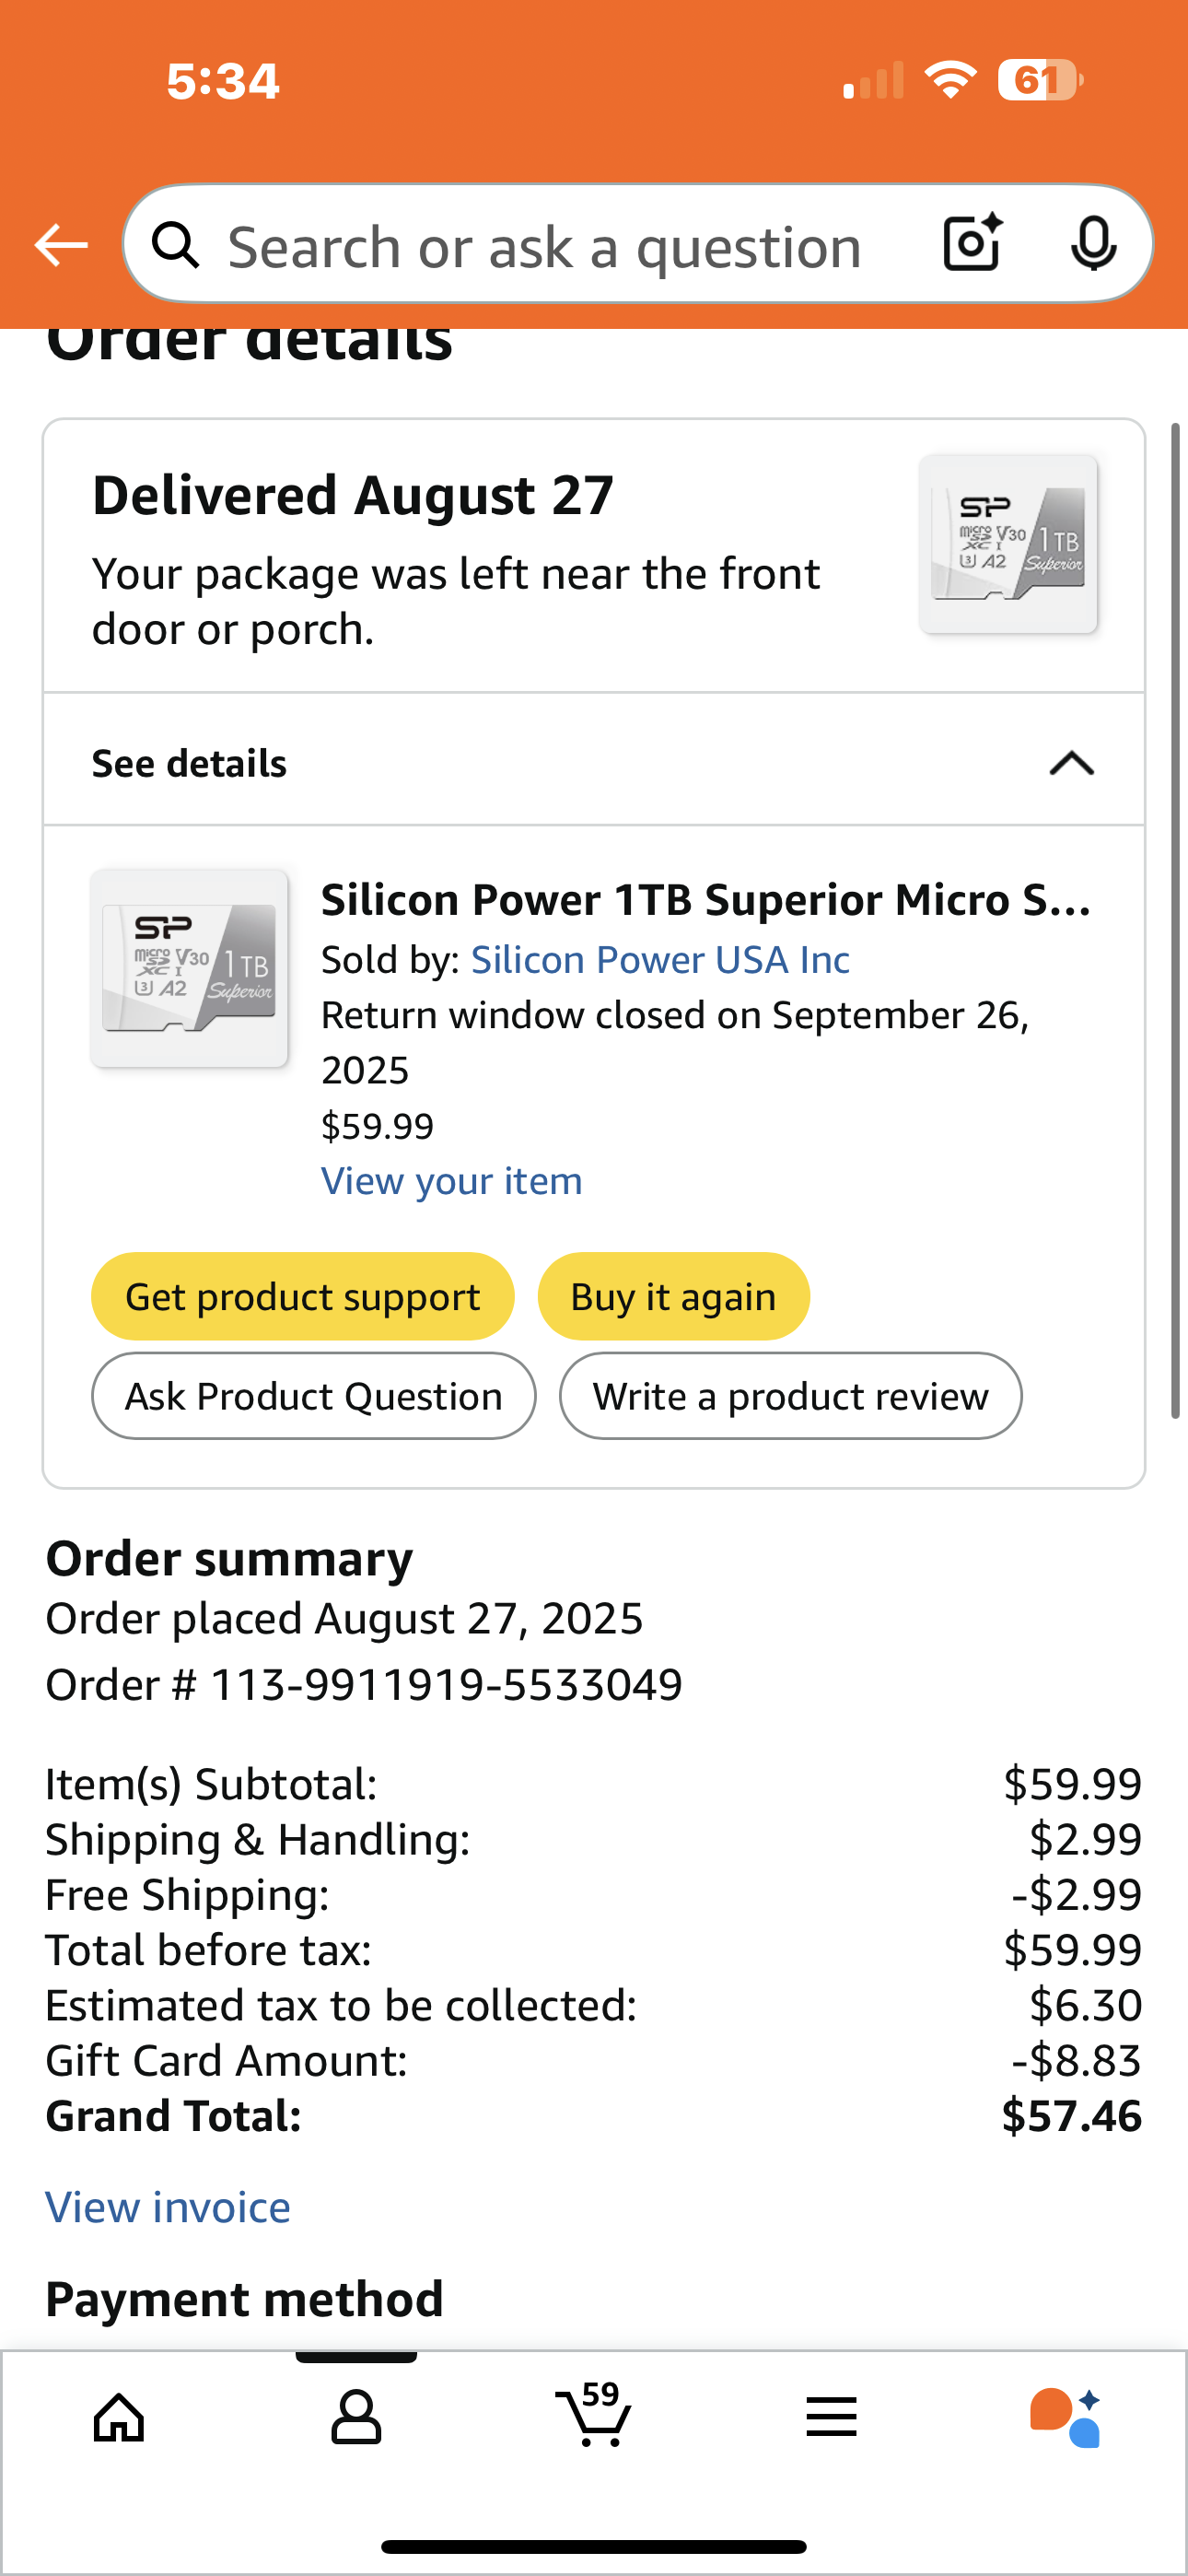Viewport: 1188px width, 2576px height.
Task: Go to Home via bottom bar
Action: (119, 2418)
